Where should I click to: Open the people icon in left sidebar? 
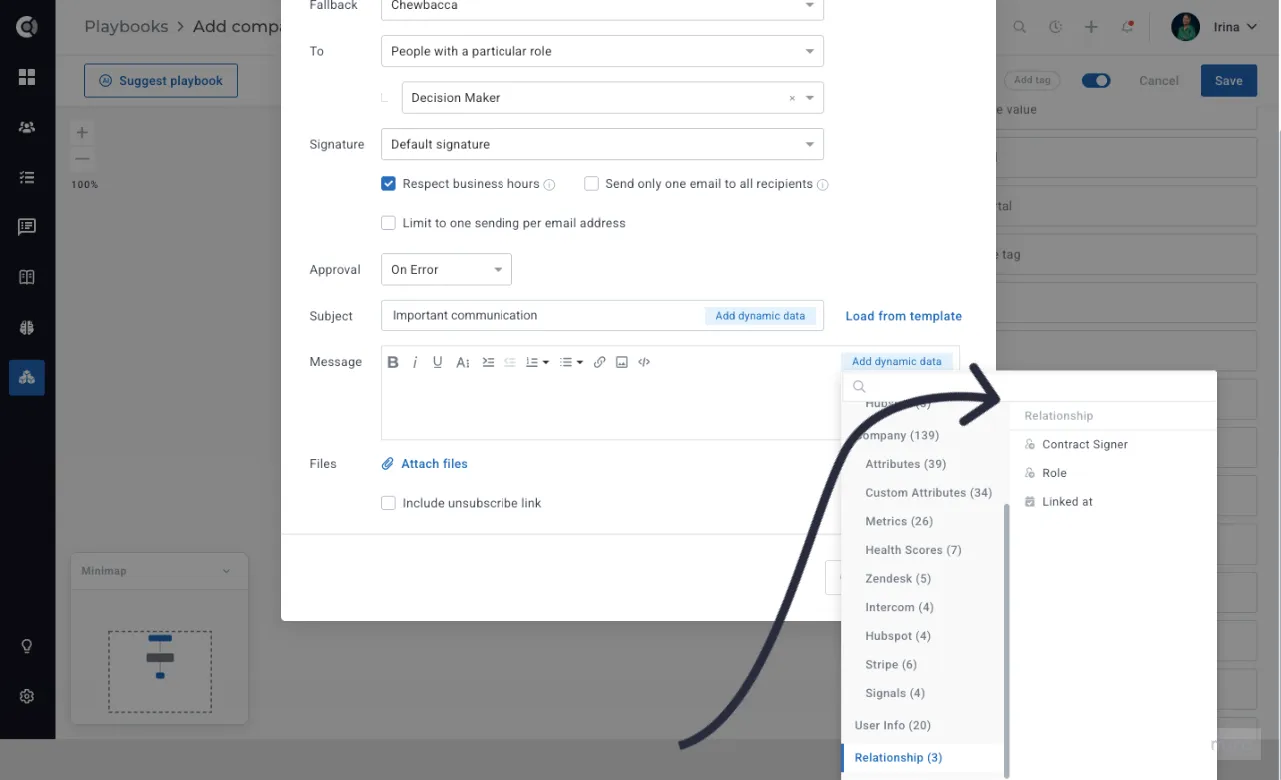tap(27, 127)
